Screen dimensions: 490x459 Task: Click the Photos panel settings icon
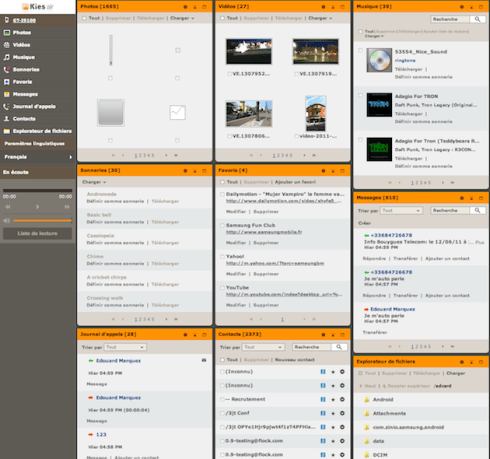click(185, 7)
